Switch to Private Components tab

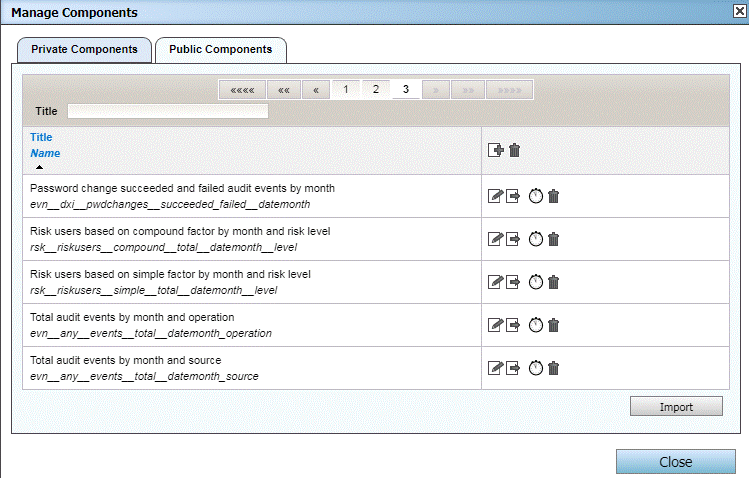(84, 49)
